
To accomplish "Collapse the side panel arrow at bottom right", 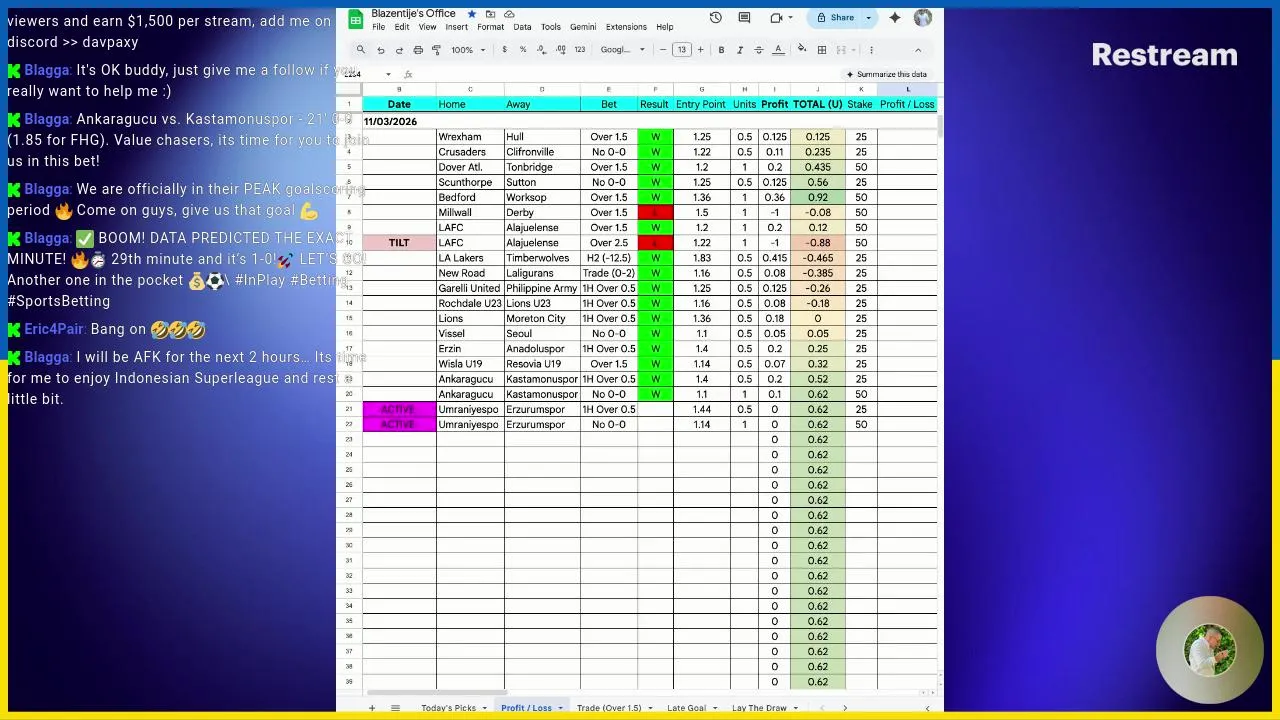I will (927, 708).
